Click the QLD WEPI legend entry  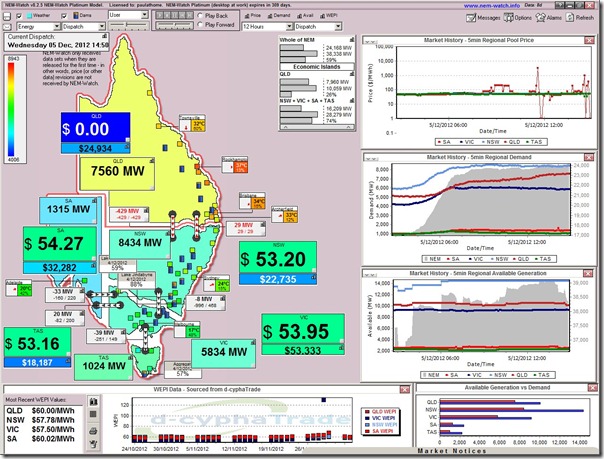tap(381, 411)
